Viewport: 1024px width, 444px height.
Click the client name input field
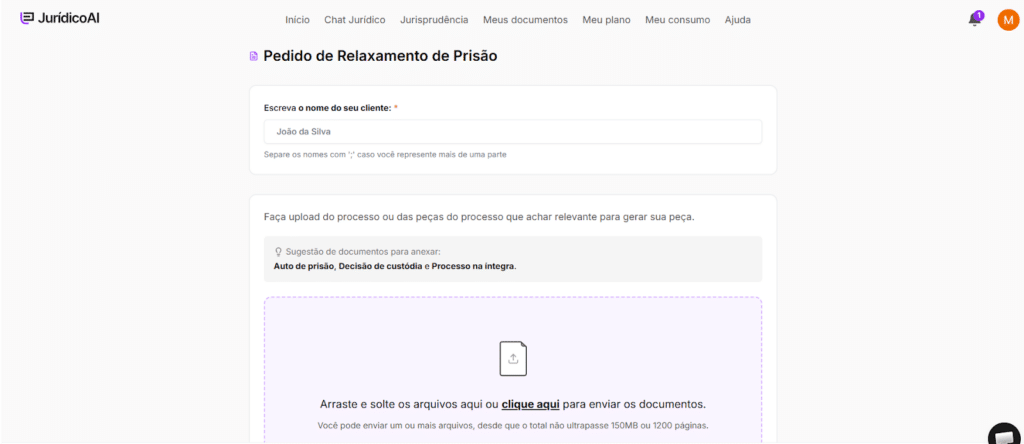pyautogui.click(x=513, y=132)
